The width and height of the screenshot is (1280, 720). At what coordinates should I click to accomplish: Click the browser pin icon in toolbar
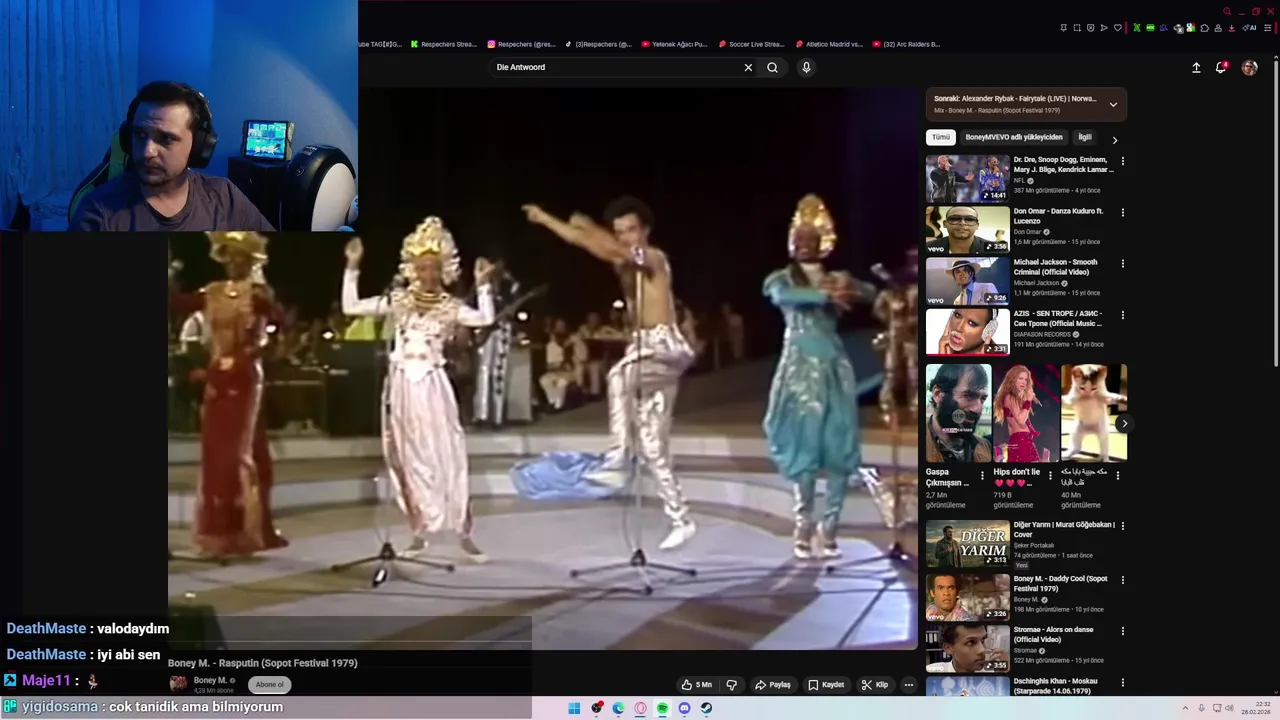pos(1064,28)
